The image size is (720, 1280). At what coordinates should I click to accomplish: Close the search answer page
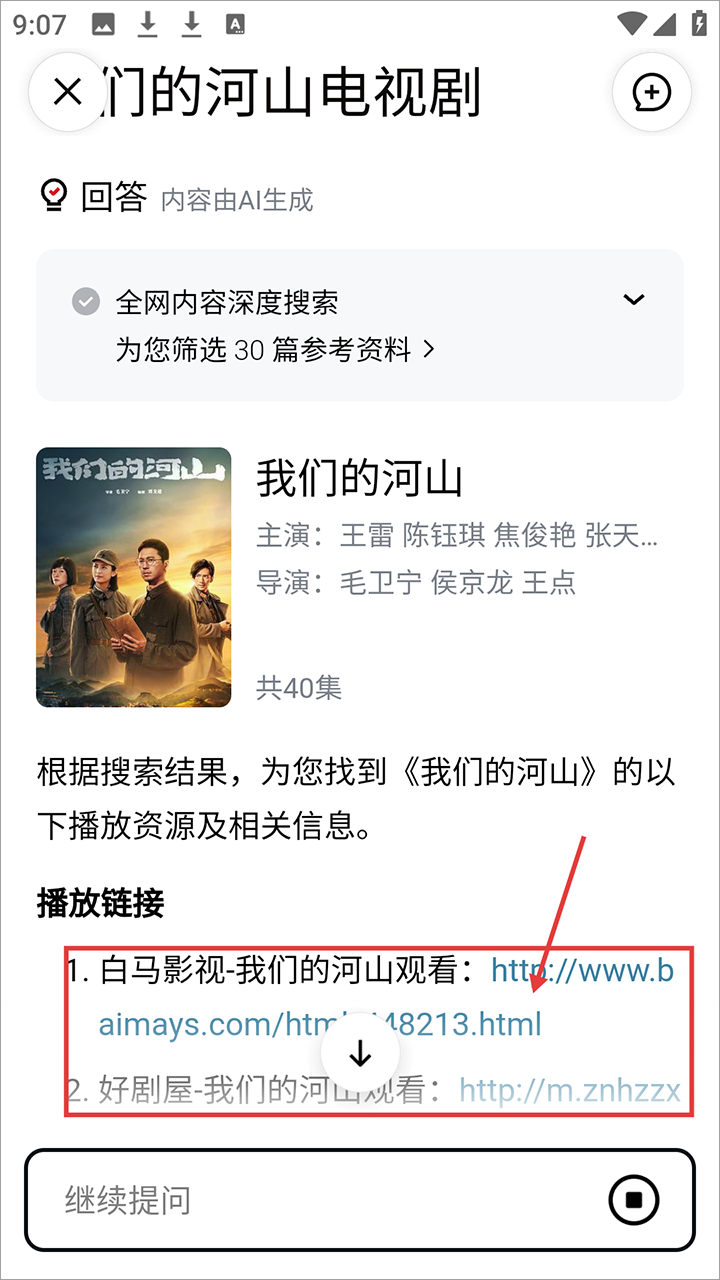[x=67, y=92]
